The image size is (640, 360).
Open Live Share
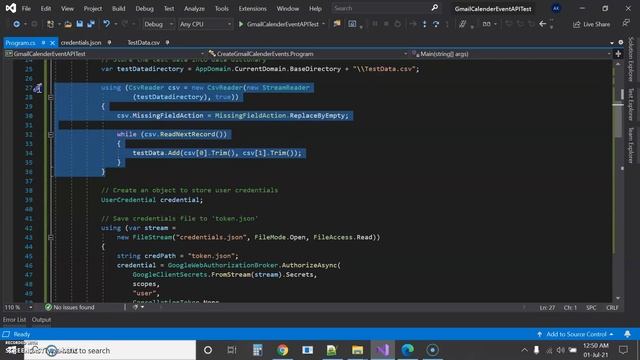[591, 24]
